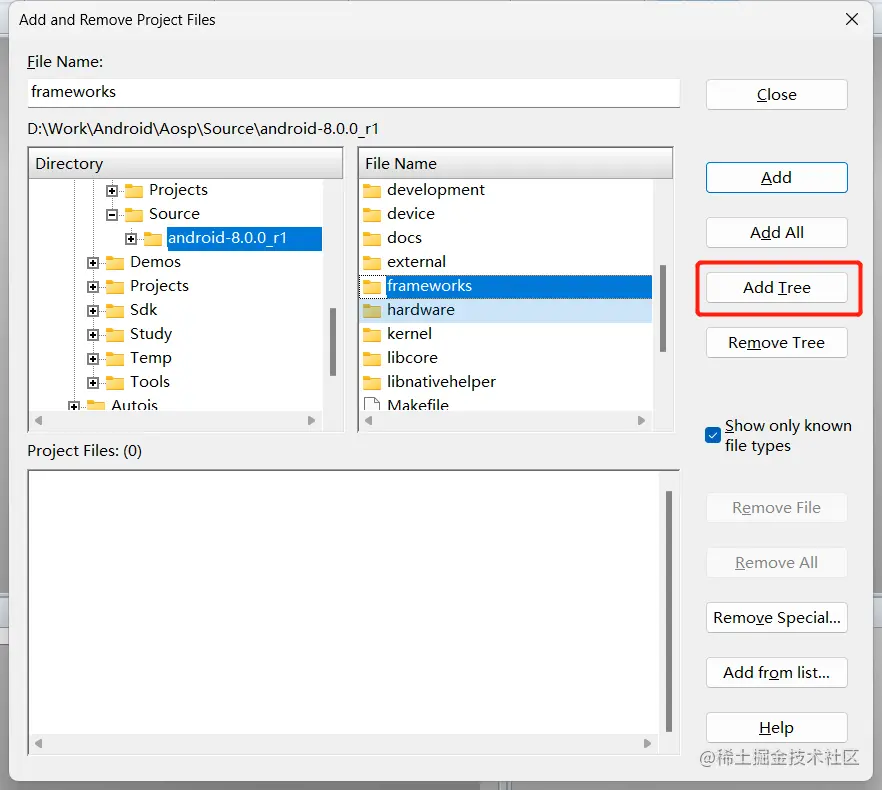Click the development folder icon
This screenshot has width=882, height=790.
372,190
